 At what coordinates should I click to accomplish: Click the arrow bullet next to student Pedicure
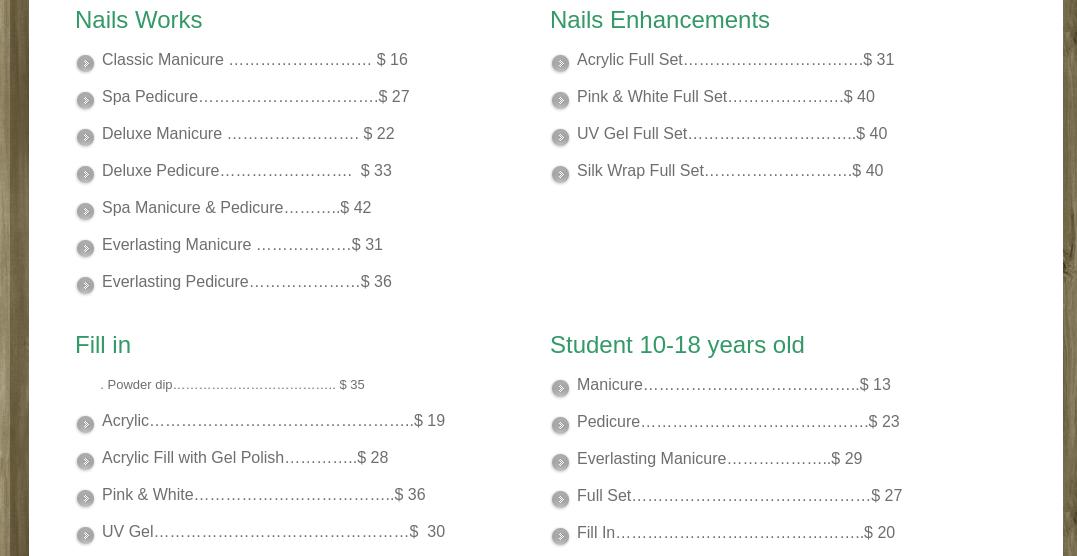[x=561, y=425]
